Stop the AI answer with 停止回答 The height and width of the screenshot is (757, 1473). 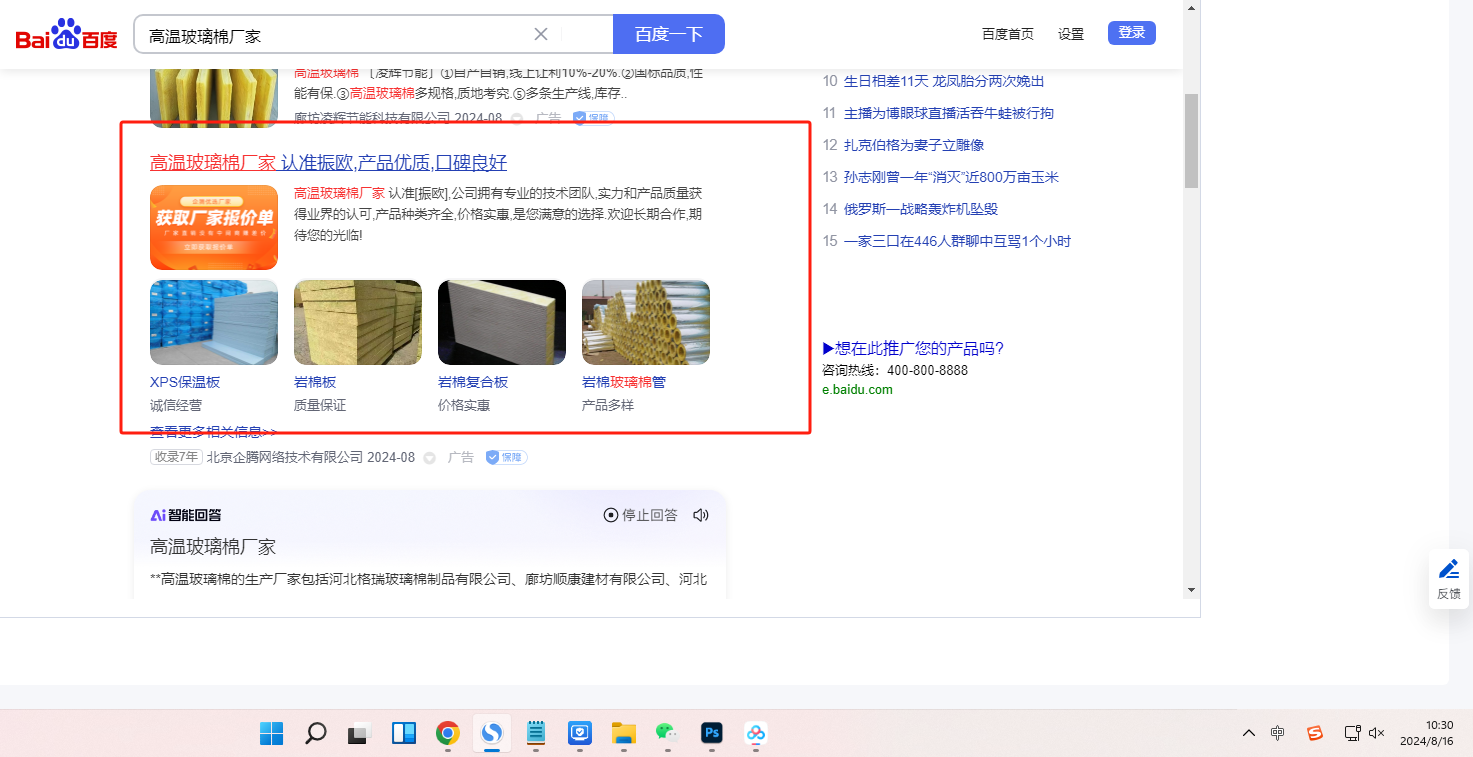click(640, 515)
